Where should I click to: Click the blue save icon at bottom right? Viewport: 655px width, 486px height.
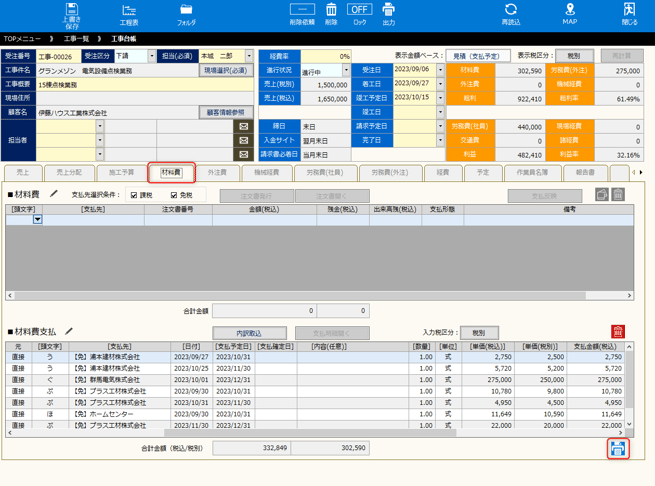click(618, 449)
